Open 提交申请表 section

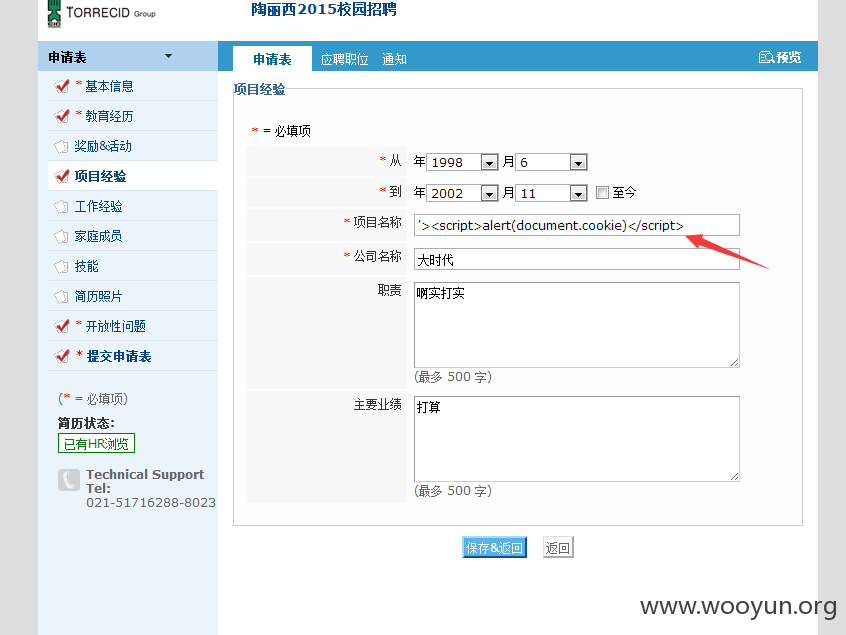119,356
